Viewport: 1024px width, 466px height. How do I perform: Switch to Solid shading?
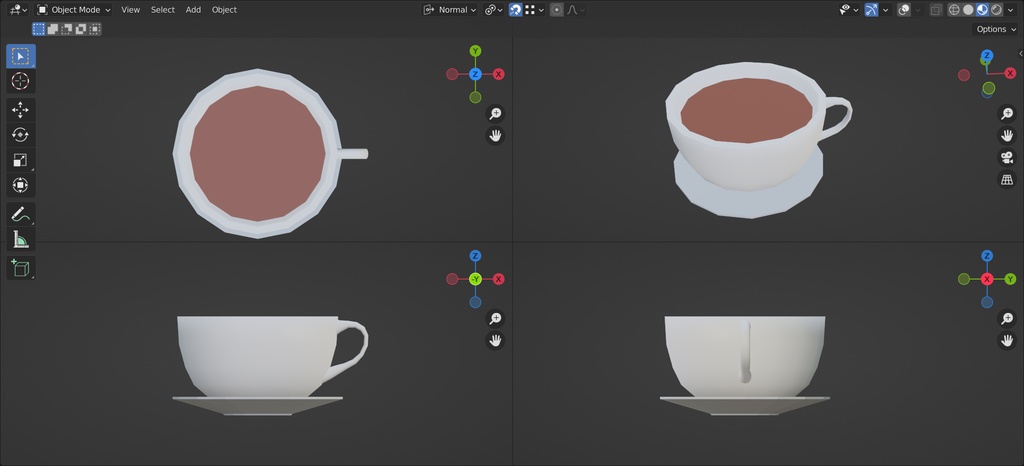[968, 10]
